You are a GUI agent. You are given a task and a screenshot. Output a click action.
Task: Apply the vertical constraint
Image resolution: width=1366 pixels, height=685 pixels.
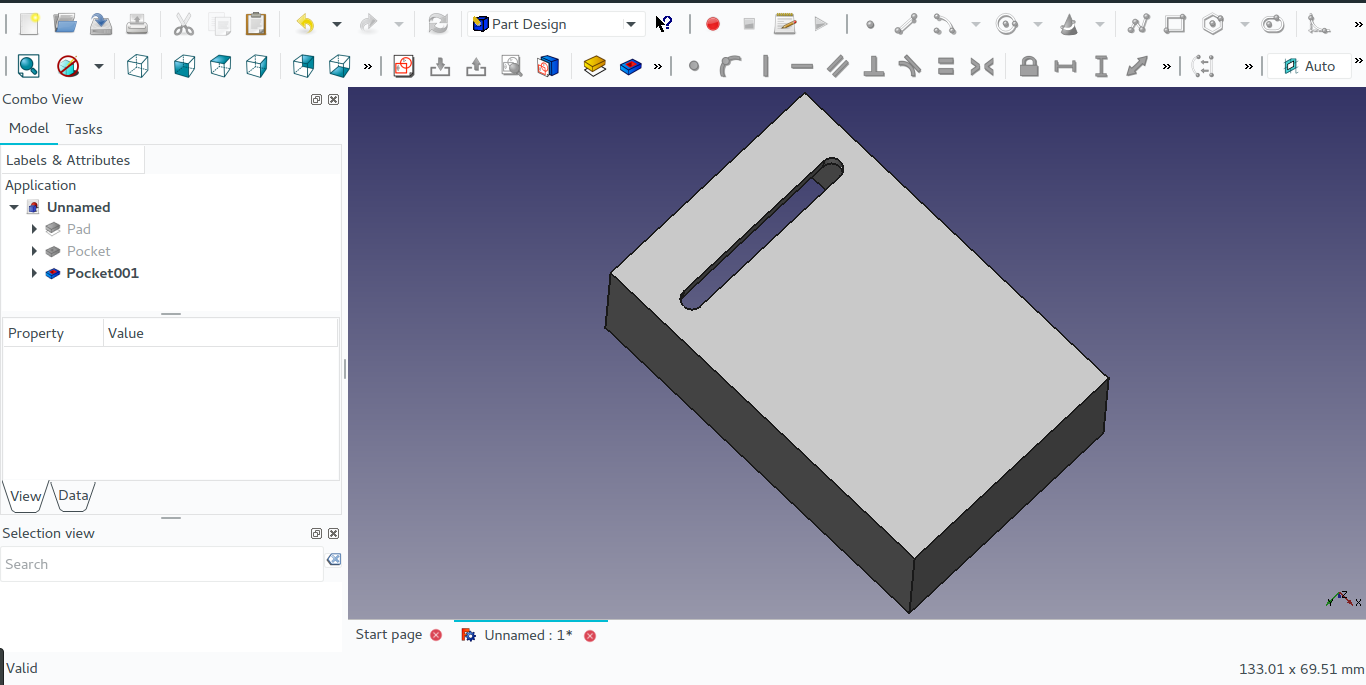click(766, 66)
